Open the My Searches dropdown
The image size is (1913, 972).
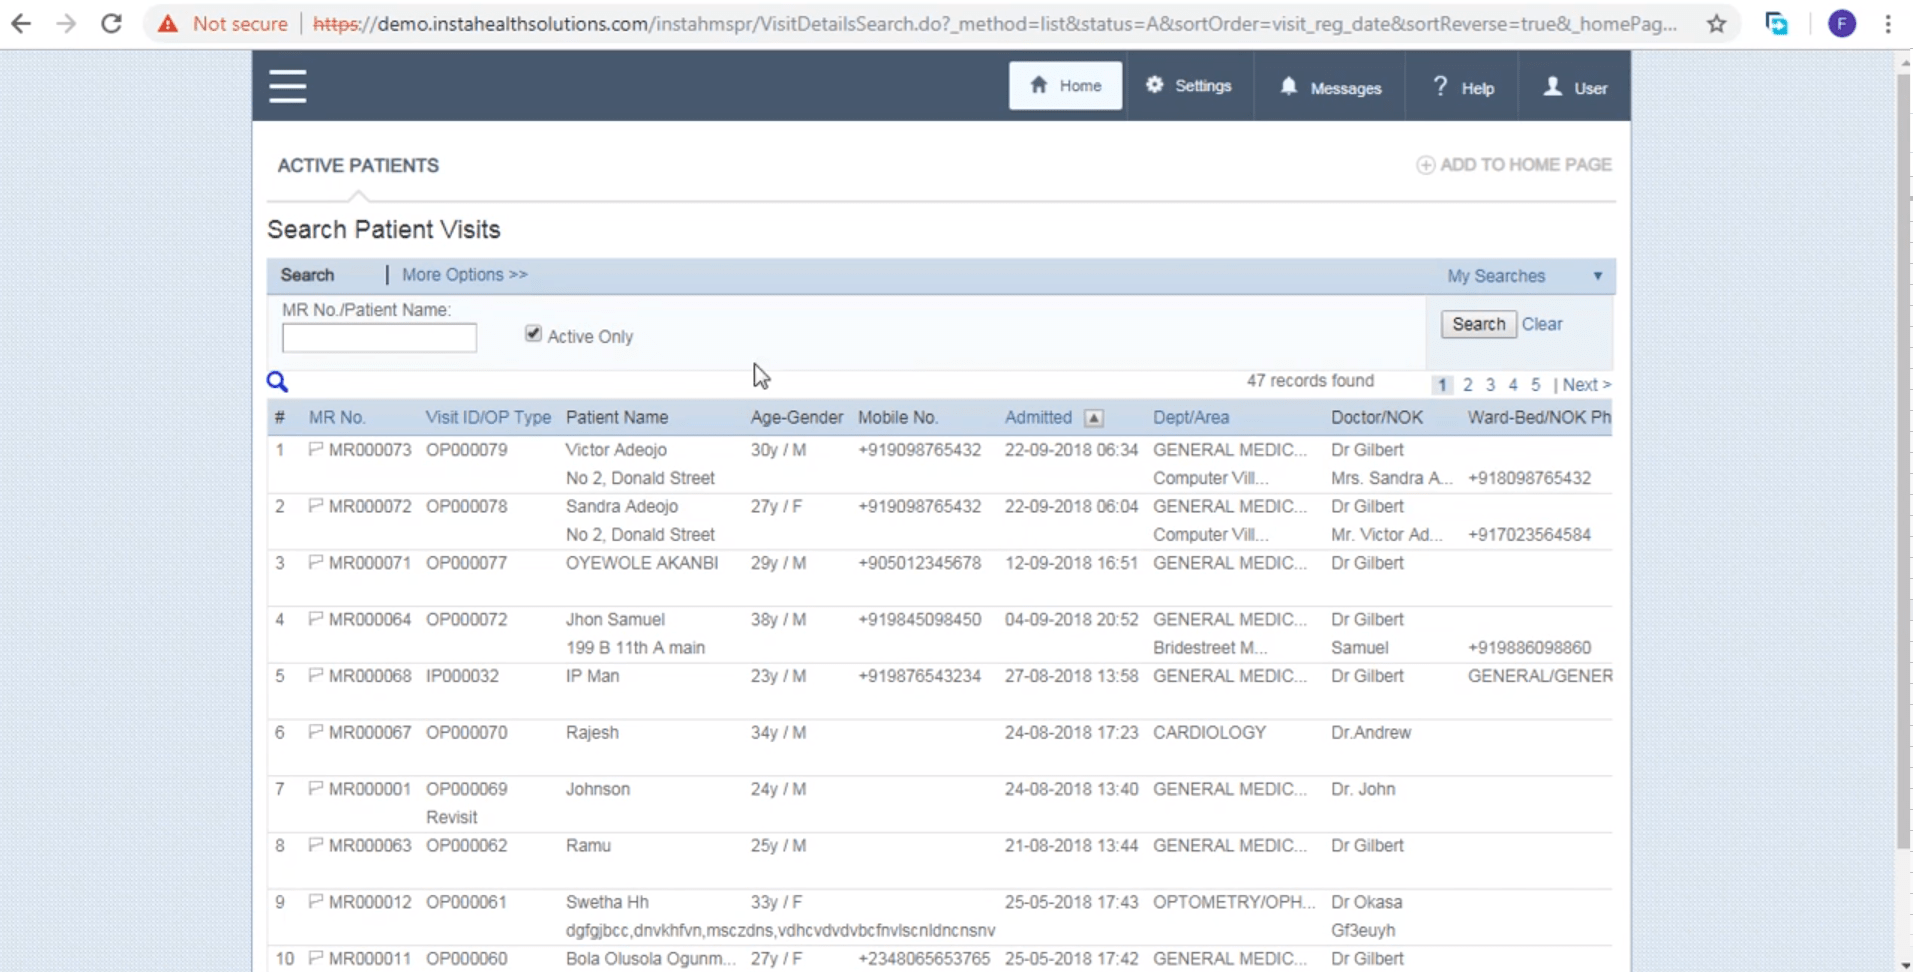tap(1525, 276)
